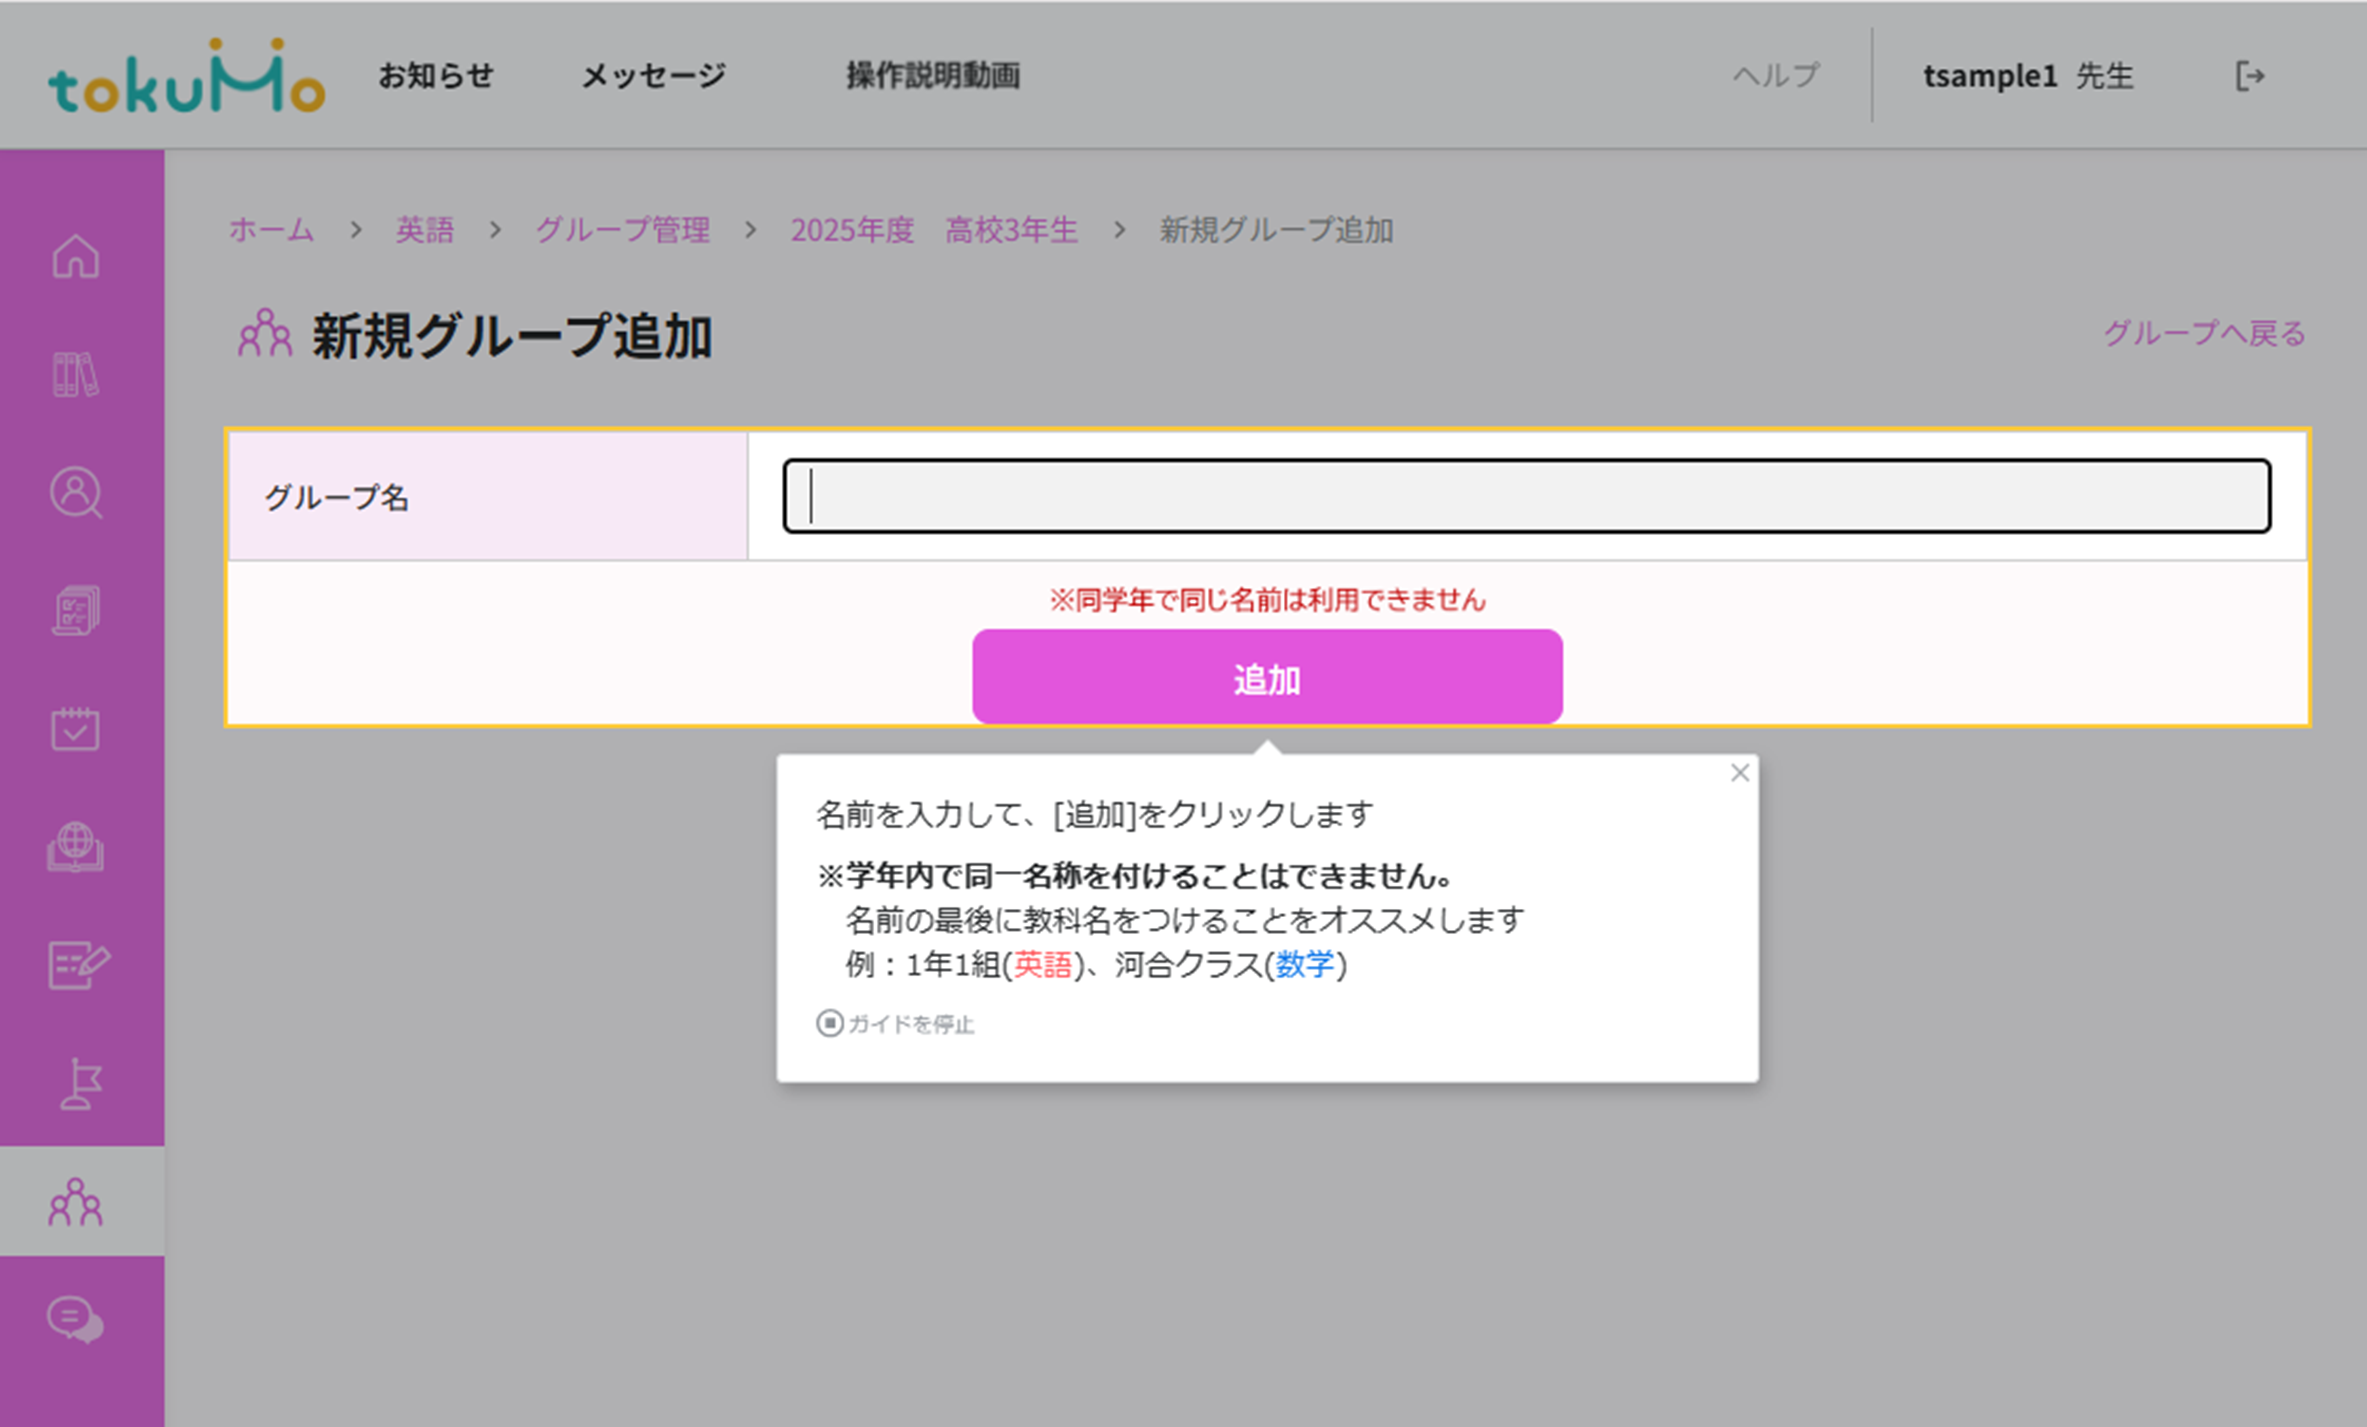This screenshot has width=2367, height=1427.
Task: Go to グループ管理 breadcrumb link
Action: pyautogui.click(x=623, y=230)
